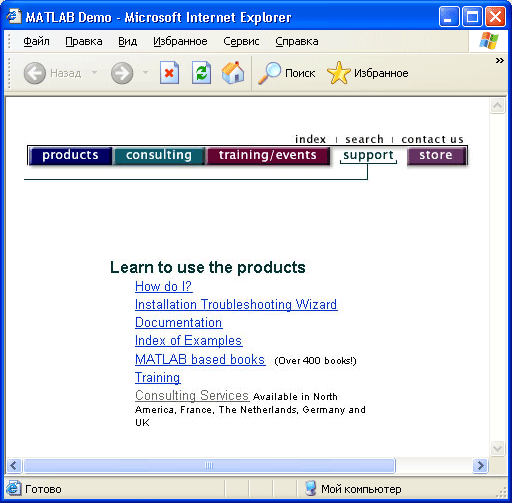The image size is (512, 503).
Task: Click the Back arrow button
Action: click(35, 73)
